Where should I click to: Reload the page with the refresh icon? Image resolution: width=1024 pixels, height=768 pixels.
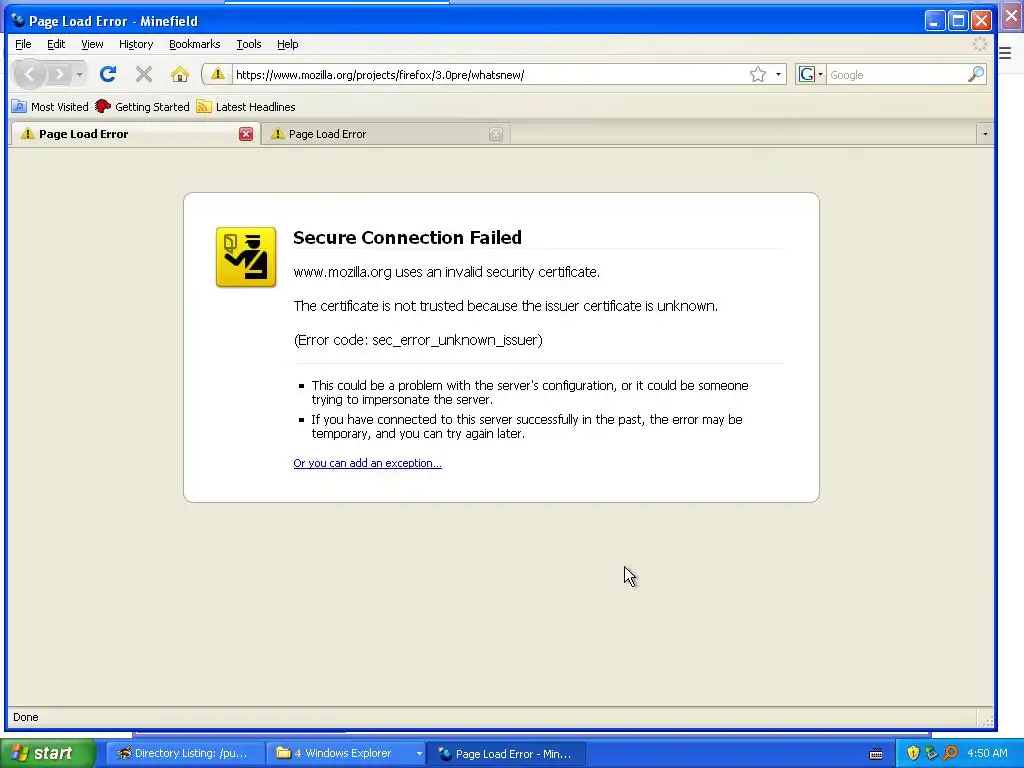coord(108,74)
